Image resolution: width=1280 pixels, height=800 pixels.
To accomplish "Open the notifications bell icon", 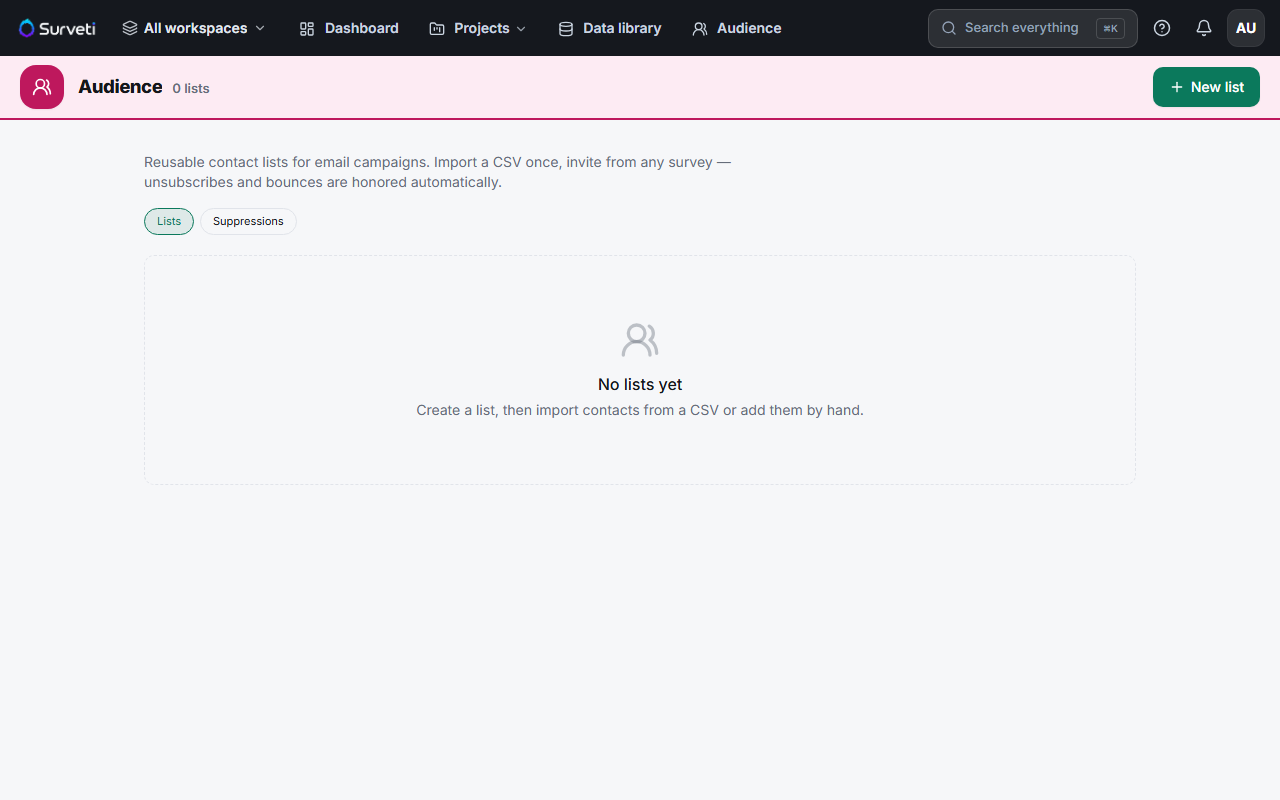I will (x=1204, y=28).
